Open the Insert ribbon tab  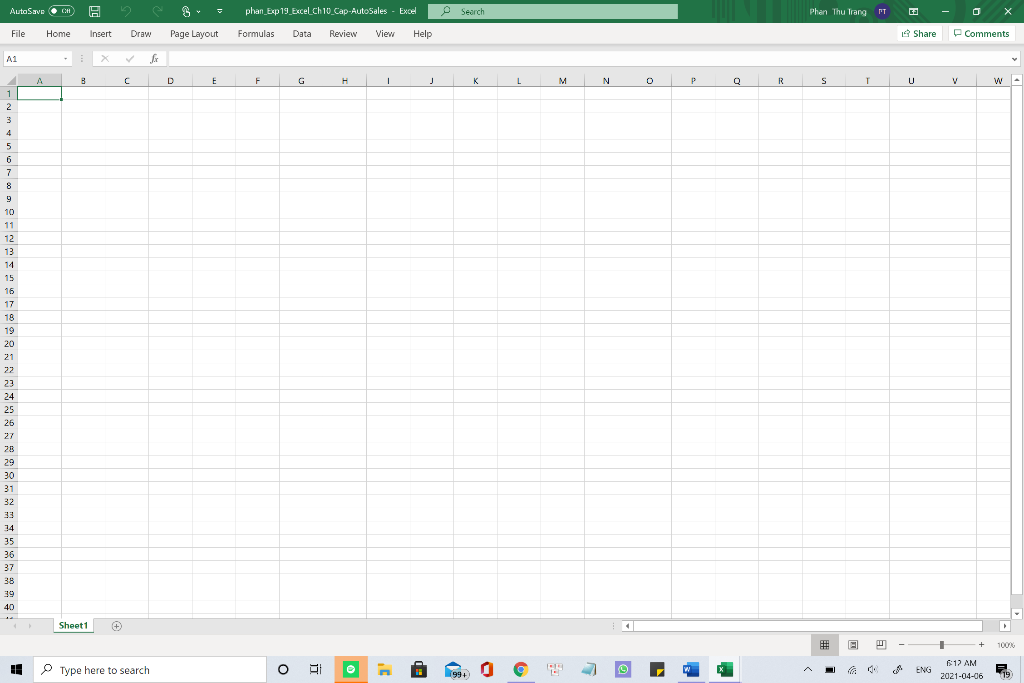click(101, 33)
